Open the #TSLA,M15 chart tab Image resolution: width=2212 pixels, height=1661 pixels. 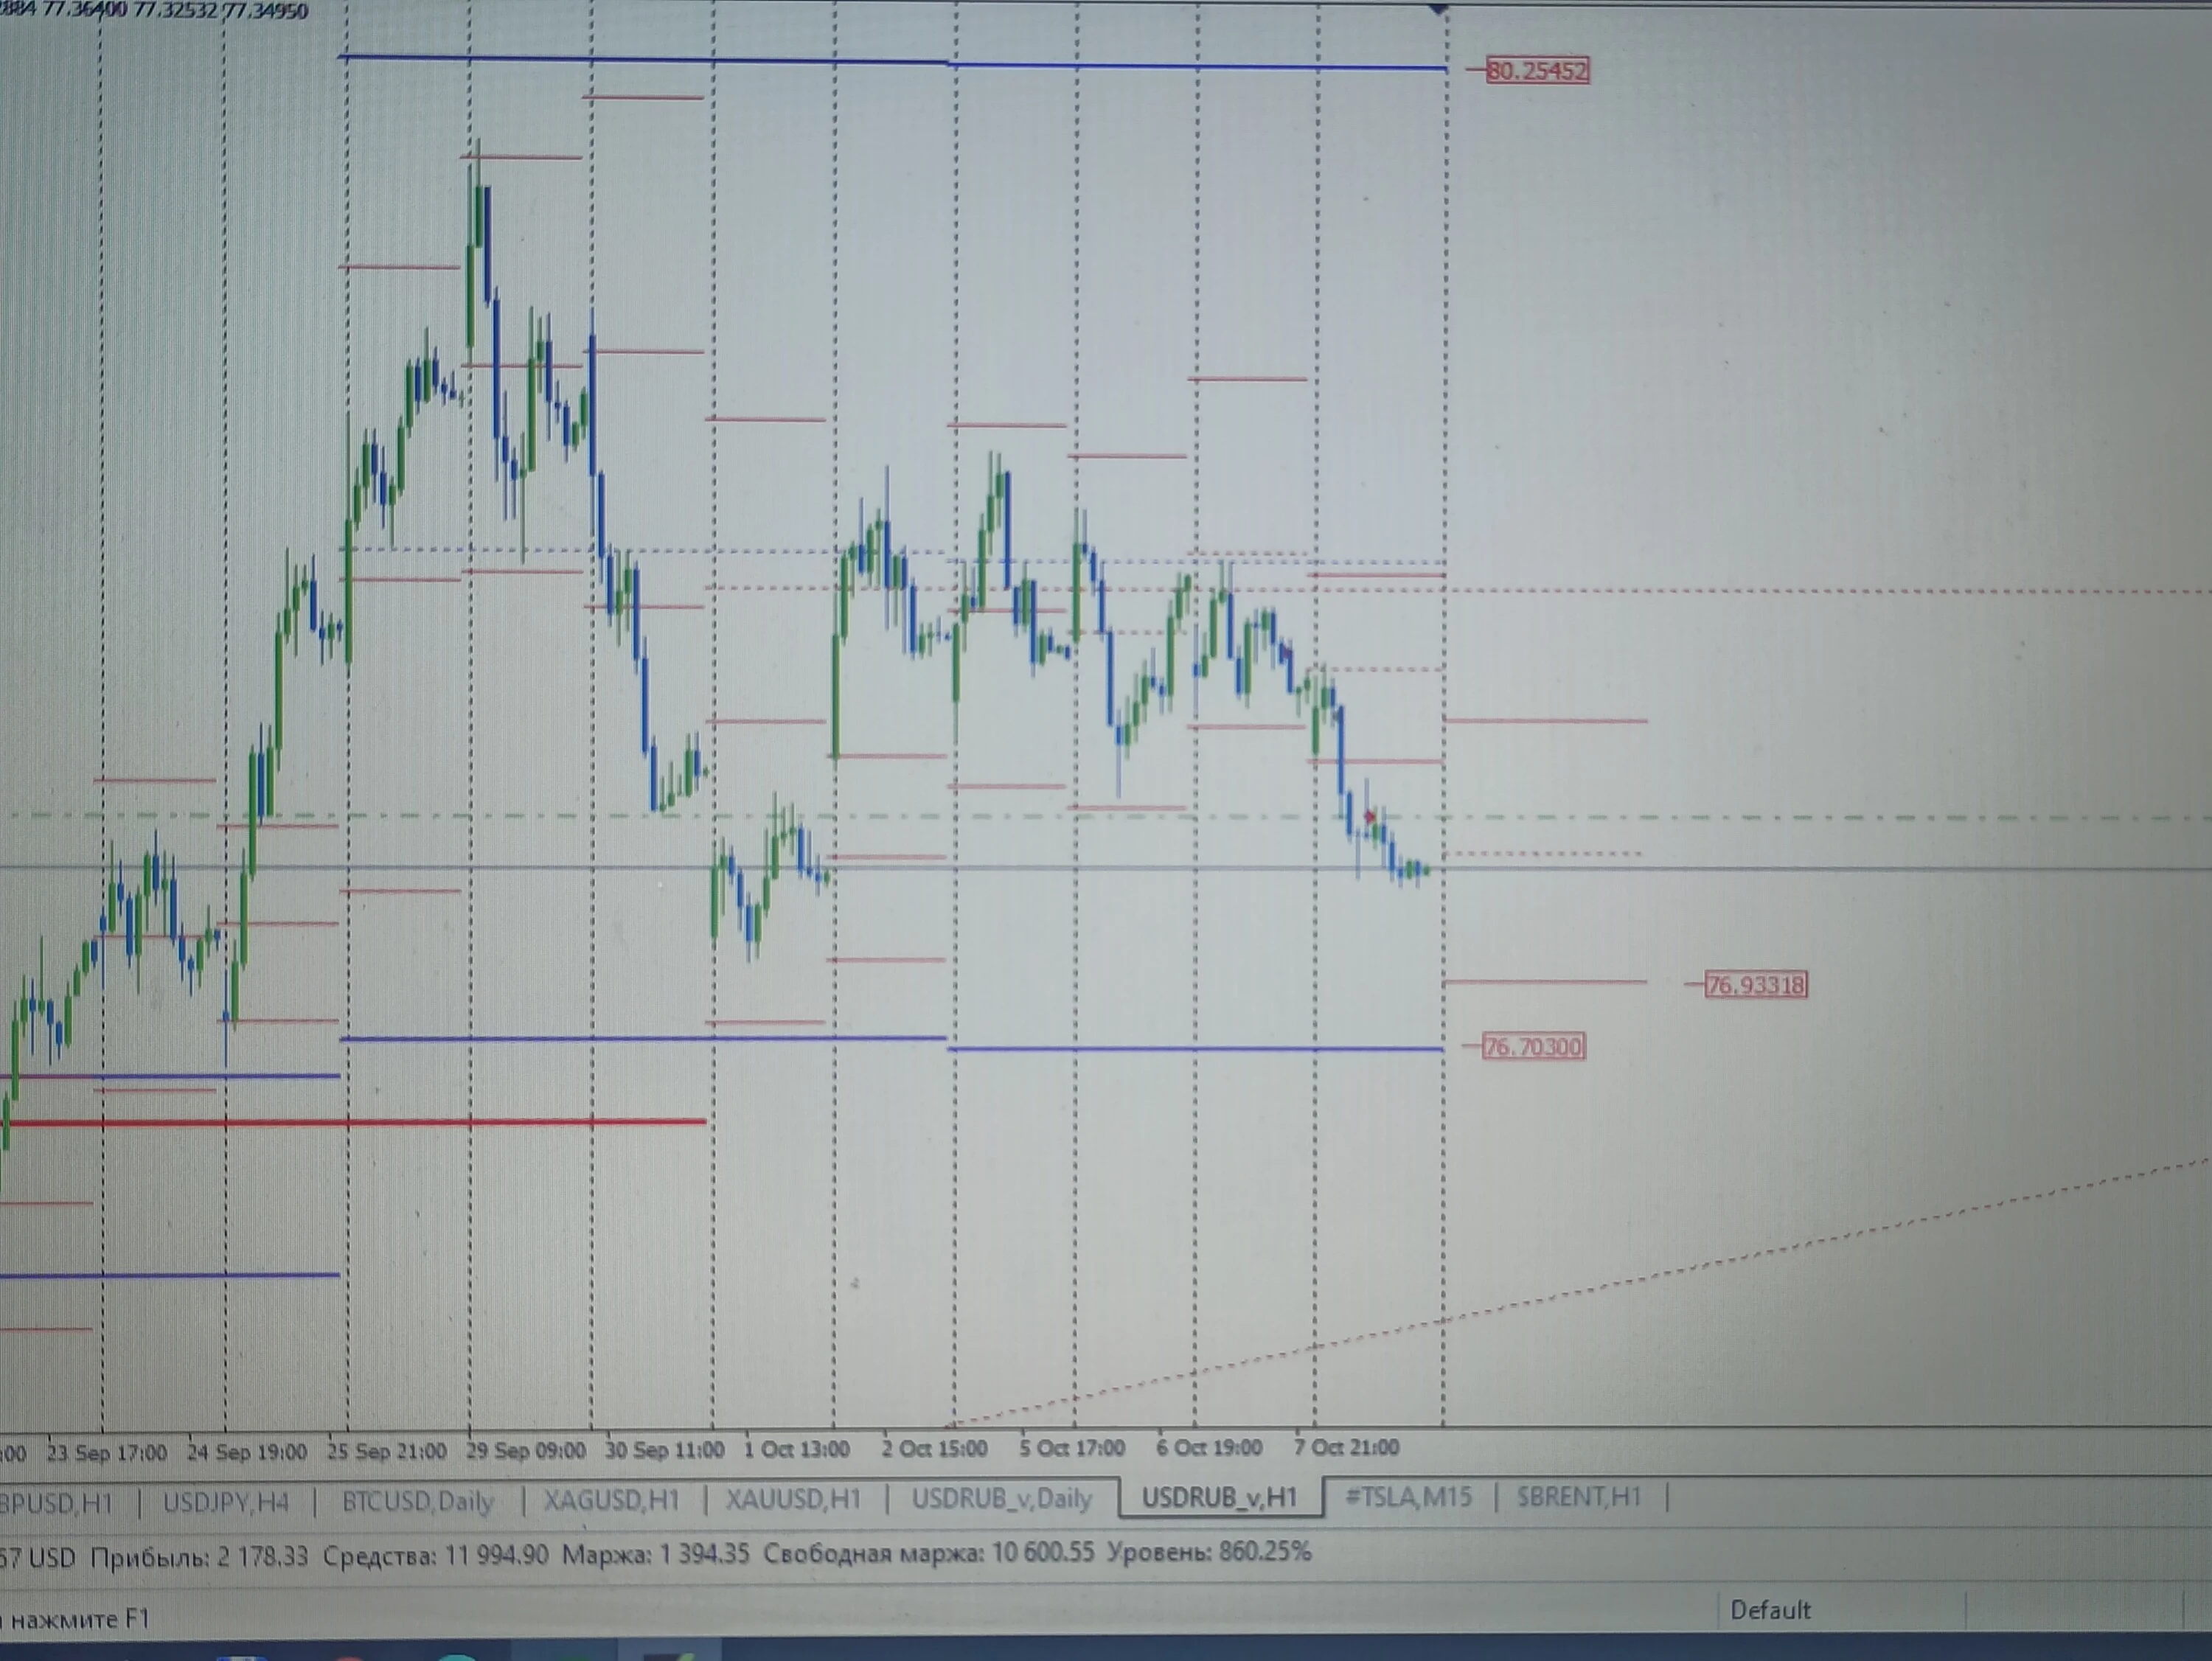[x=1408, y=1497]
